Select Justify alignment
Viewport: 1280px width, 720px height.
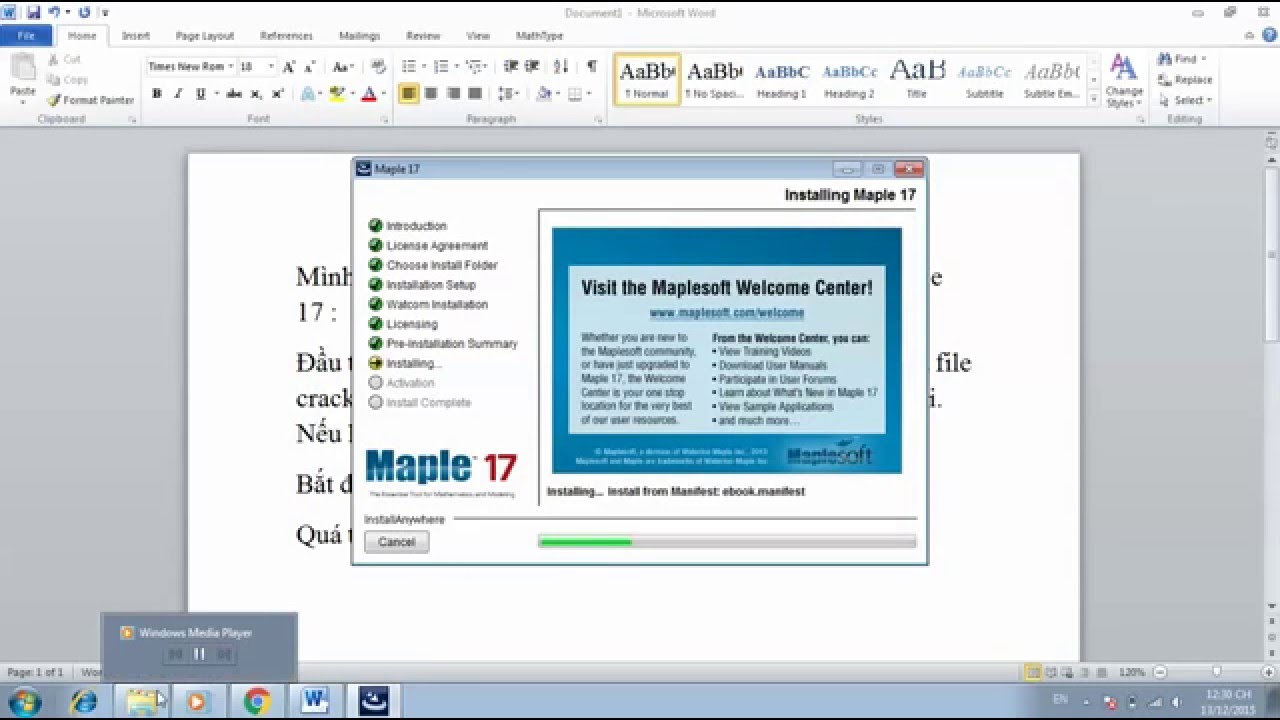coord(475,93)
